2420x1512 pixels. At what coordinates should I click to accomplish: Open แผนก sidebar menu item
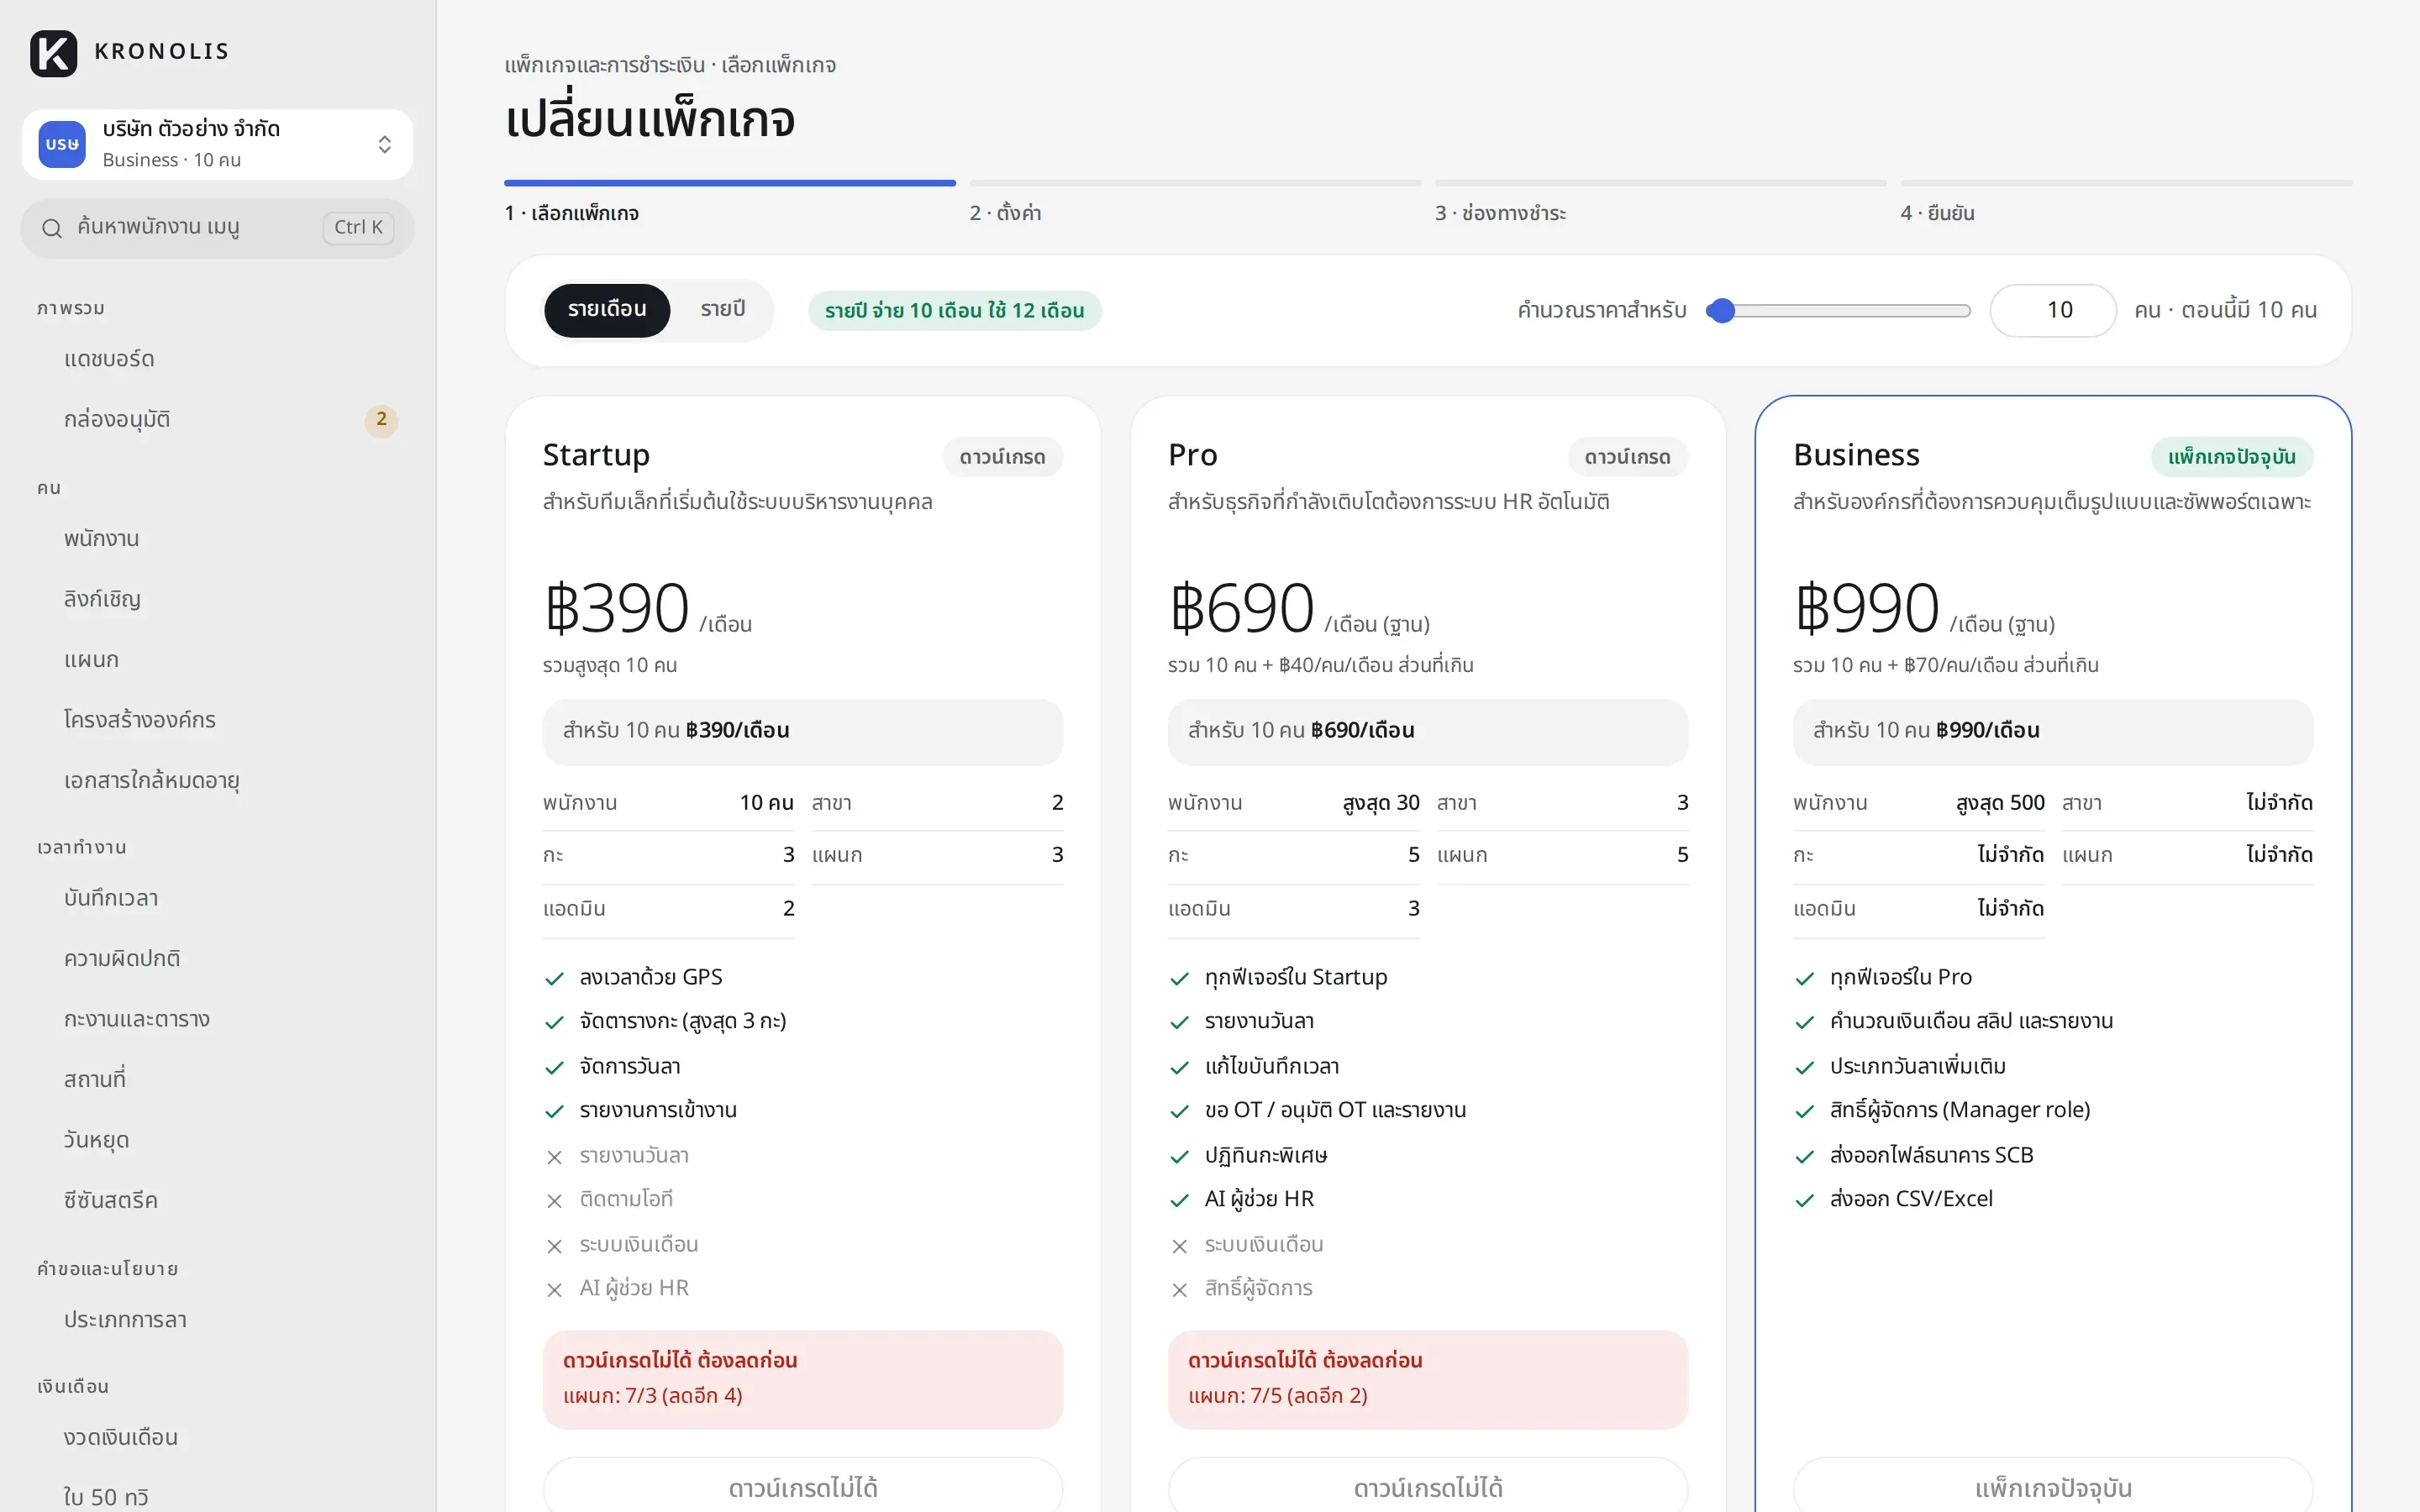point(217,660)
